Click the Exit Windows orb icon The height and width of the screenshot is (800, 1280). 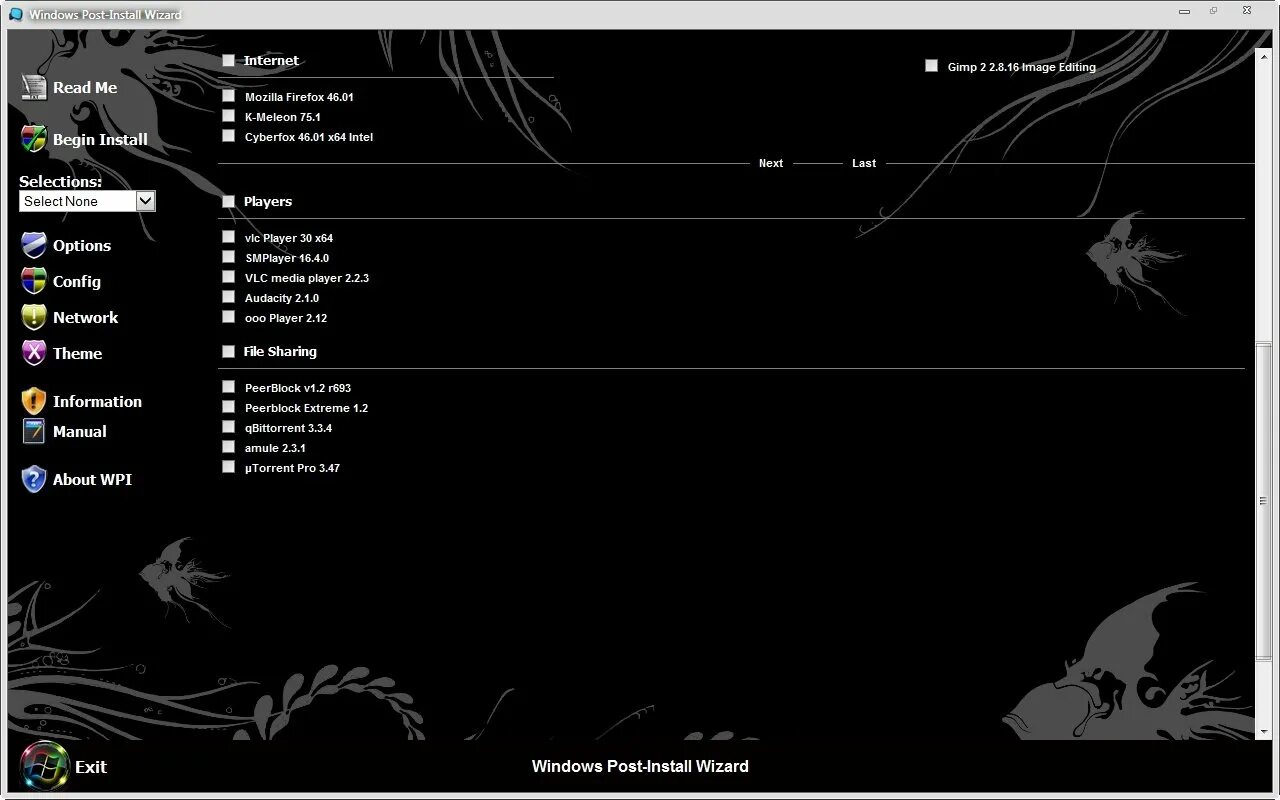(44, 766)
